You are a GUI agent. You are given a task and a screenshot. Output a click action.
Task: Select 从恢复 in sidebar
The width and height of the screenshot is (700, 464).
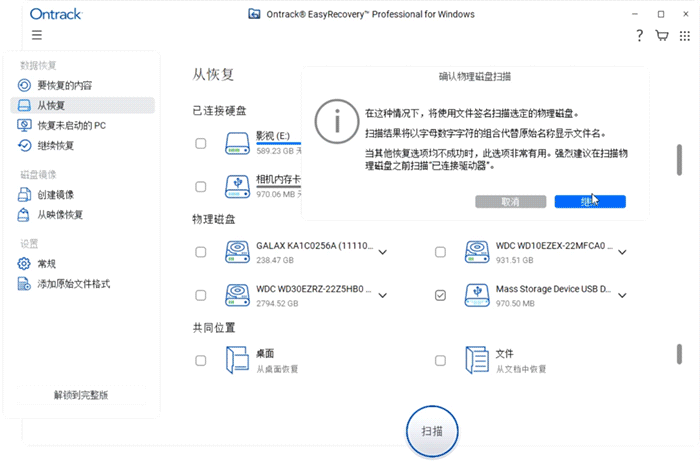[83, 105]
